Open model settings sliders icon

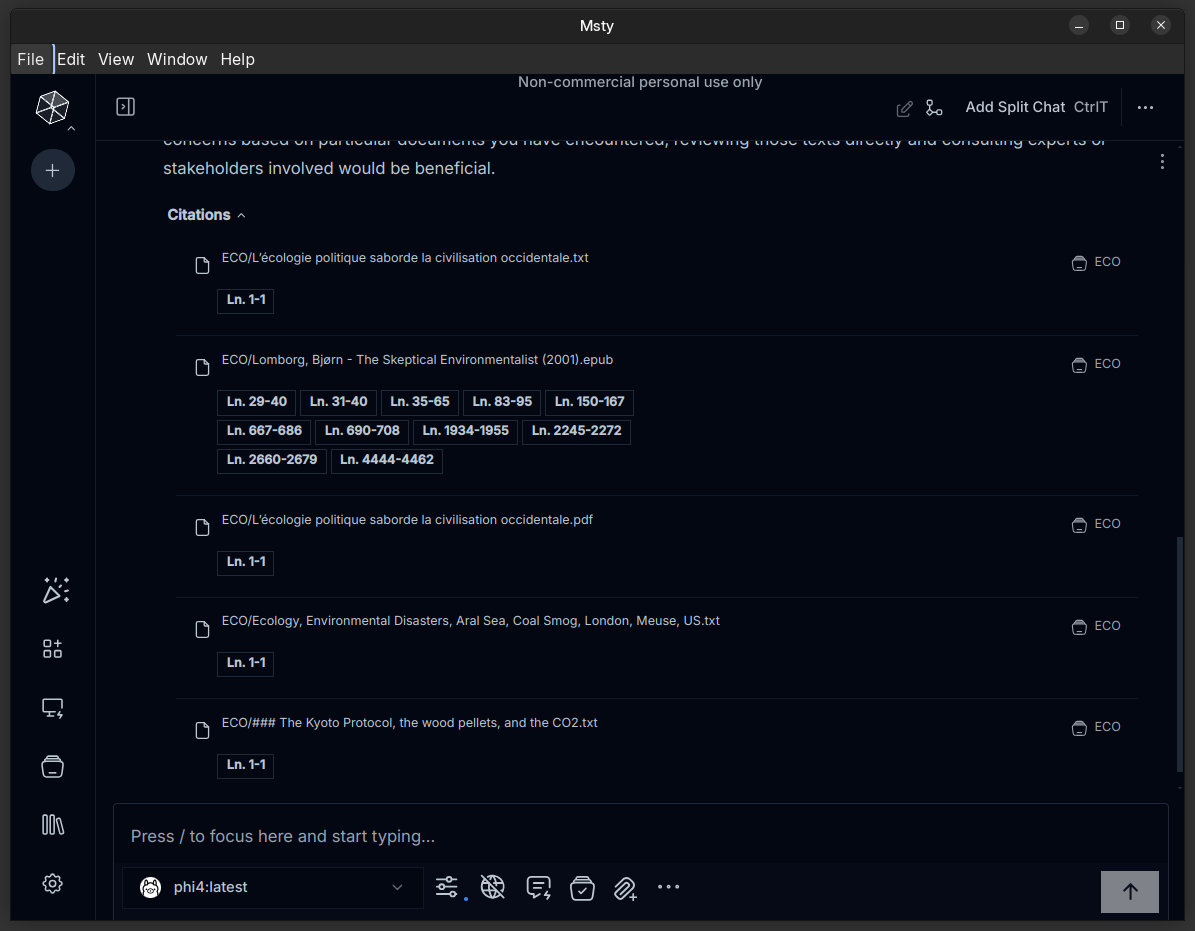point(447,887)
